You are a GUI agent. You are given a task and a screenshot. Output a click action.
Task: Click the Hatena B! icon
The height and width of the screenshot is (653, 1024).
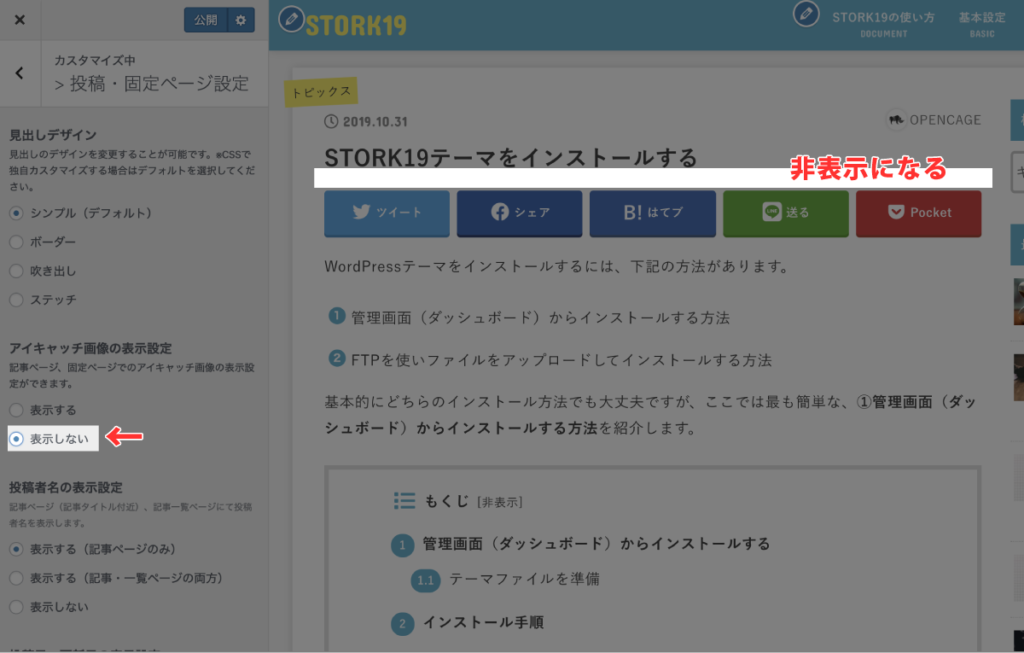coord(632,212)
